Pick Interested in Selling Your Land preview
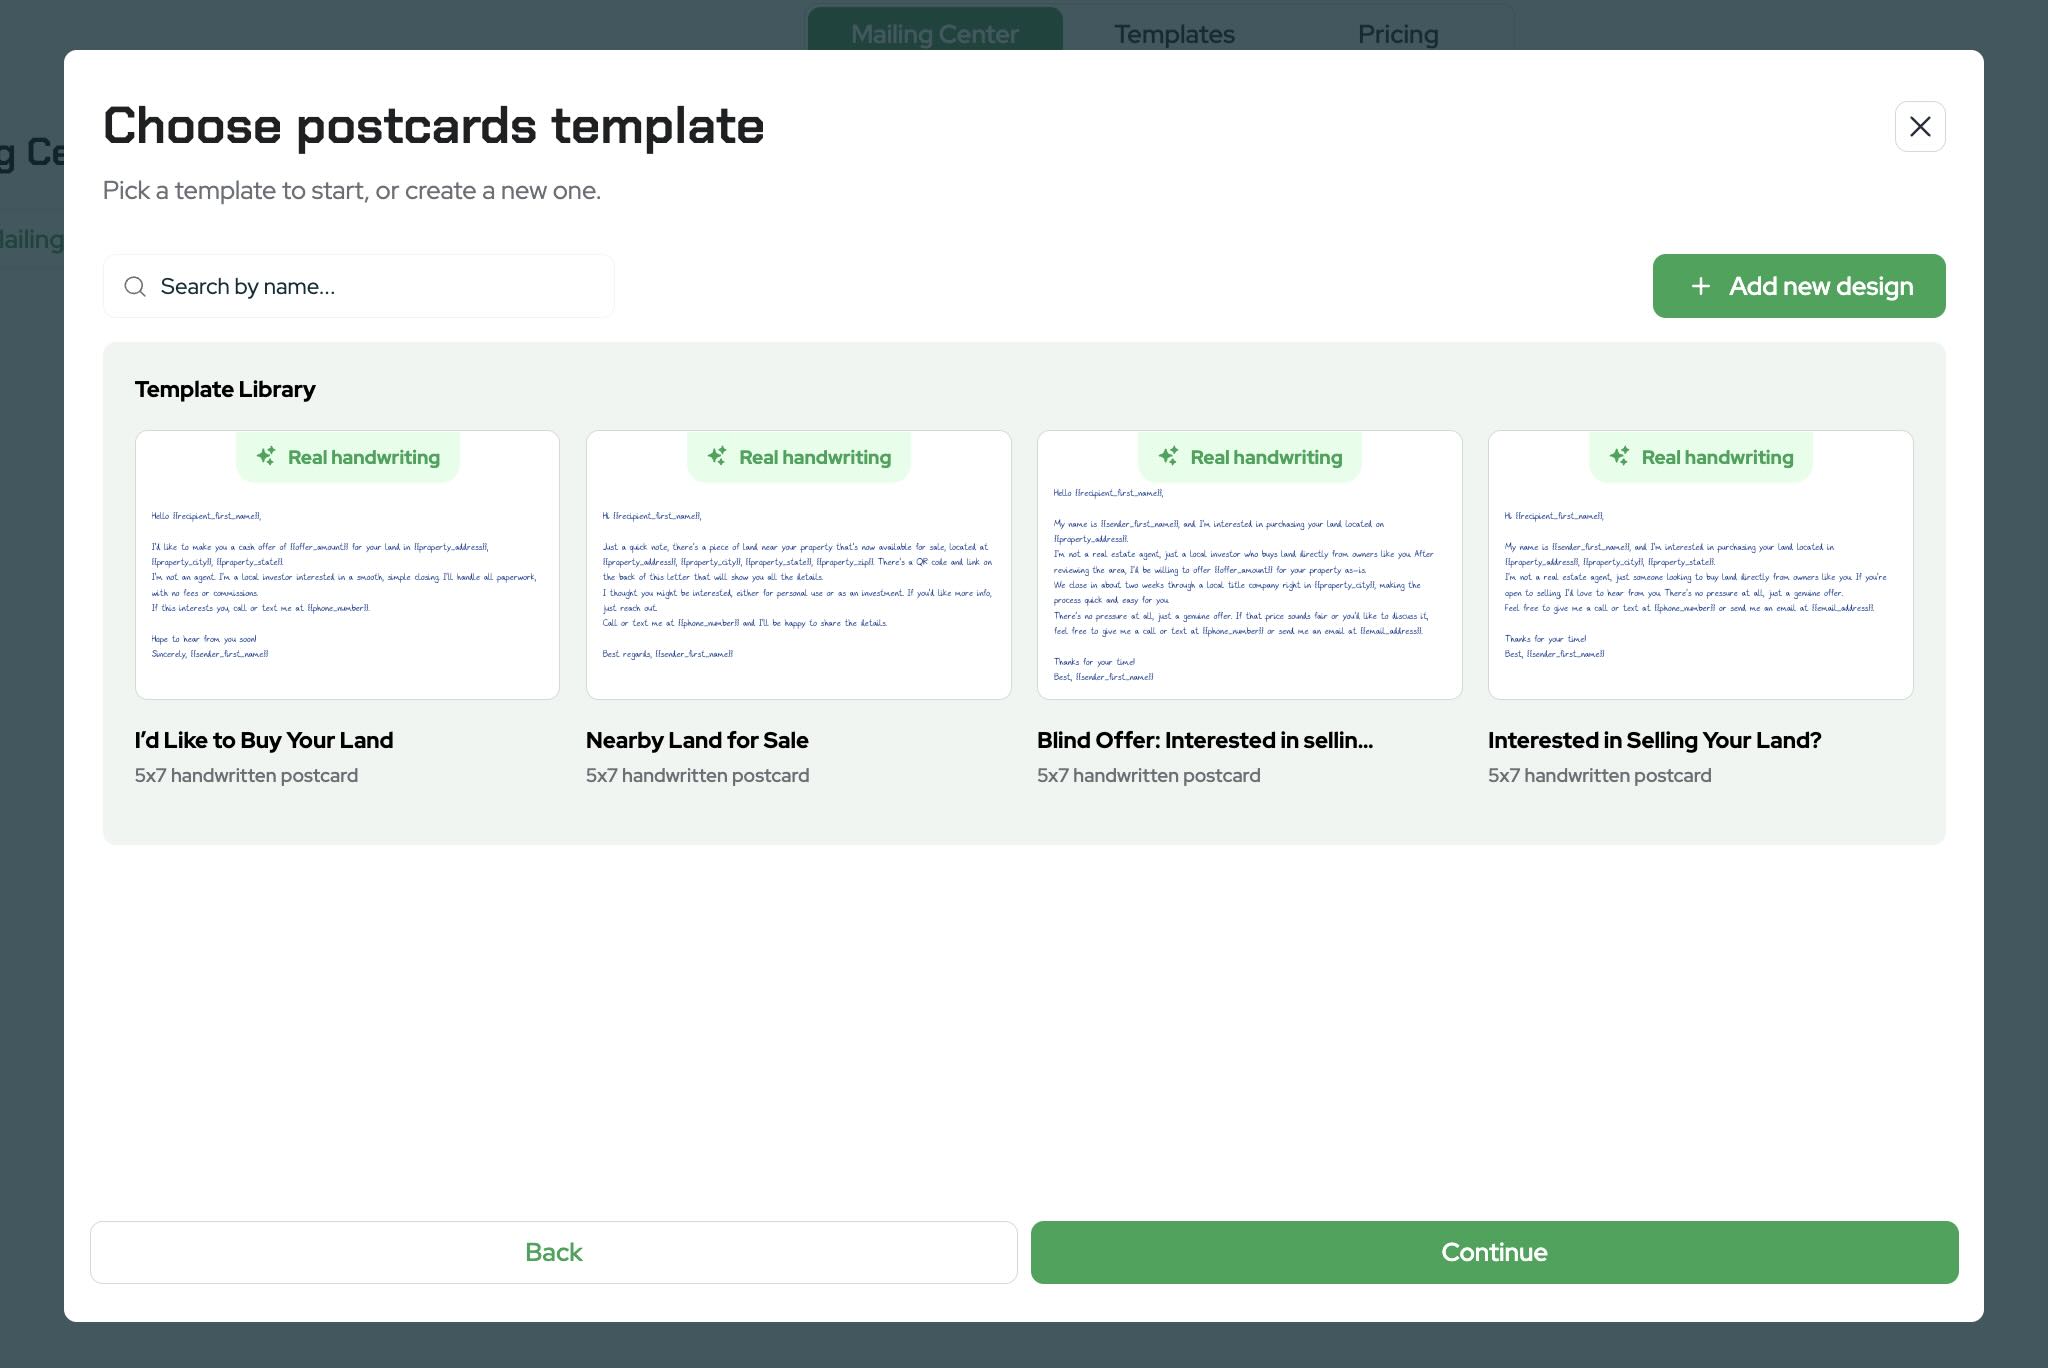The image size is (2048, 1368). pos(1700,585)
